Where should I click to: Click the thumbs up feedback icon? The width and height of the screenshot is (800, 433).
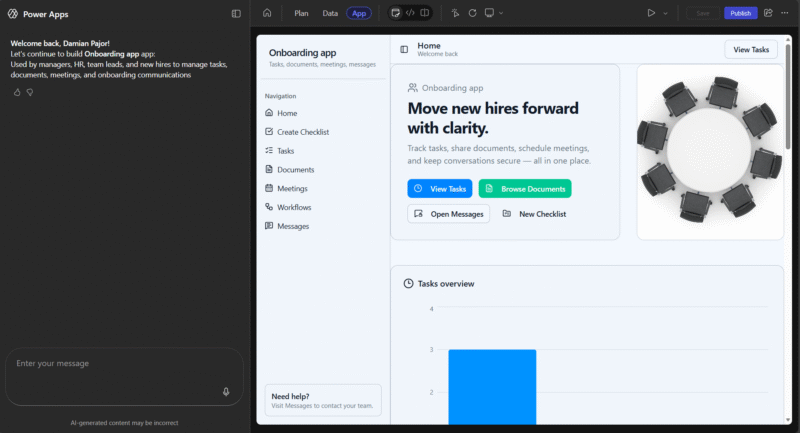coord(16,92)
